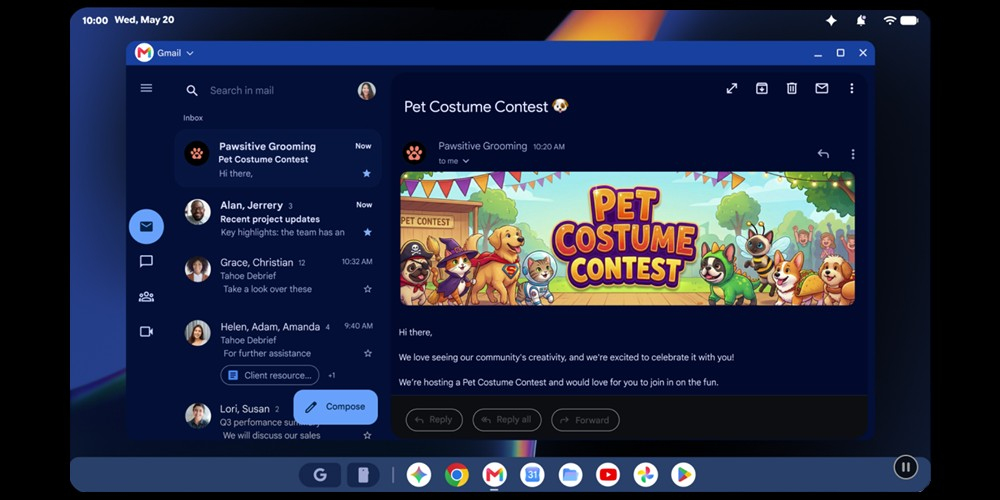Click the Helen, Adam, Amanda sender avatar

pos(198,333)
